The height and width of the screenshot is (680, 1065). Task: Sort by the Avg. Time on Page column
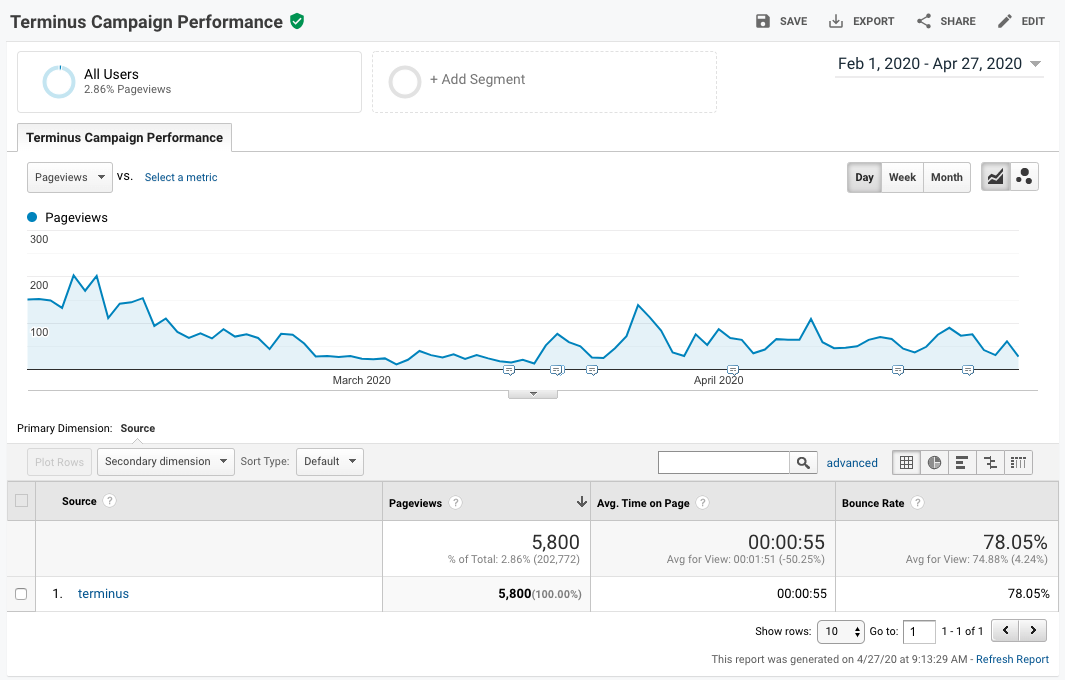[x=643, y=503]
